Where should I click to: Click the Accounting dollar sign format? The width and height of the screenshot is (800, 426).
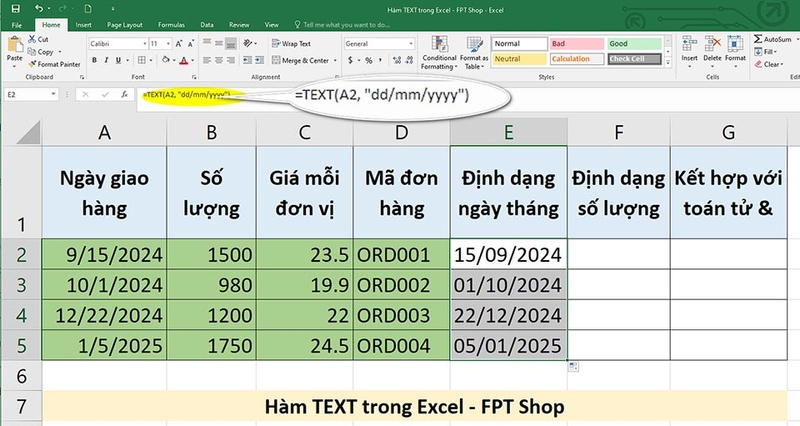pos(351,60)
